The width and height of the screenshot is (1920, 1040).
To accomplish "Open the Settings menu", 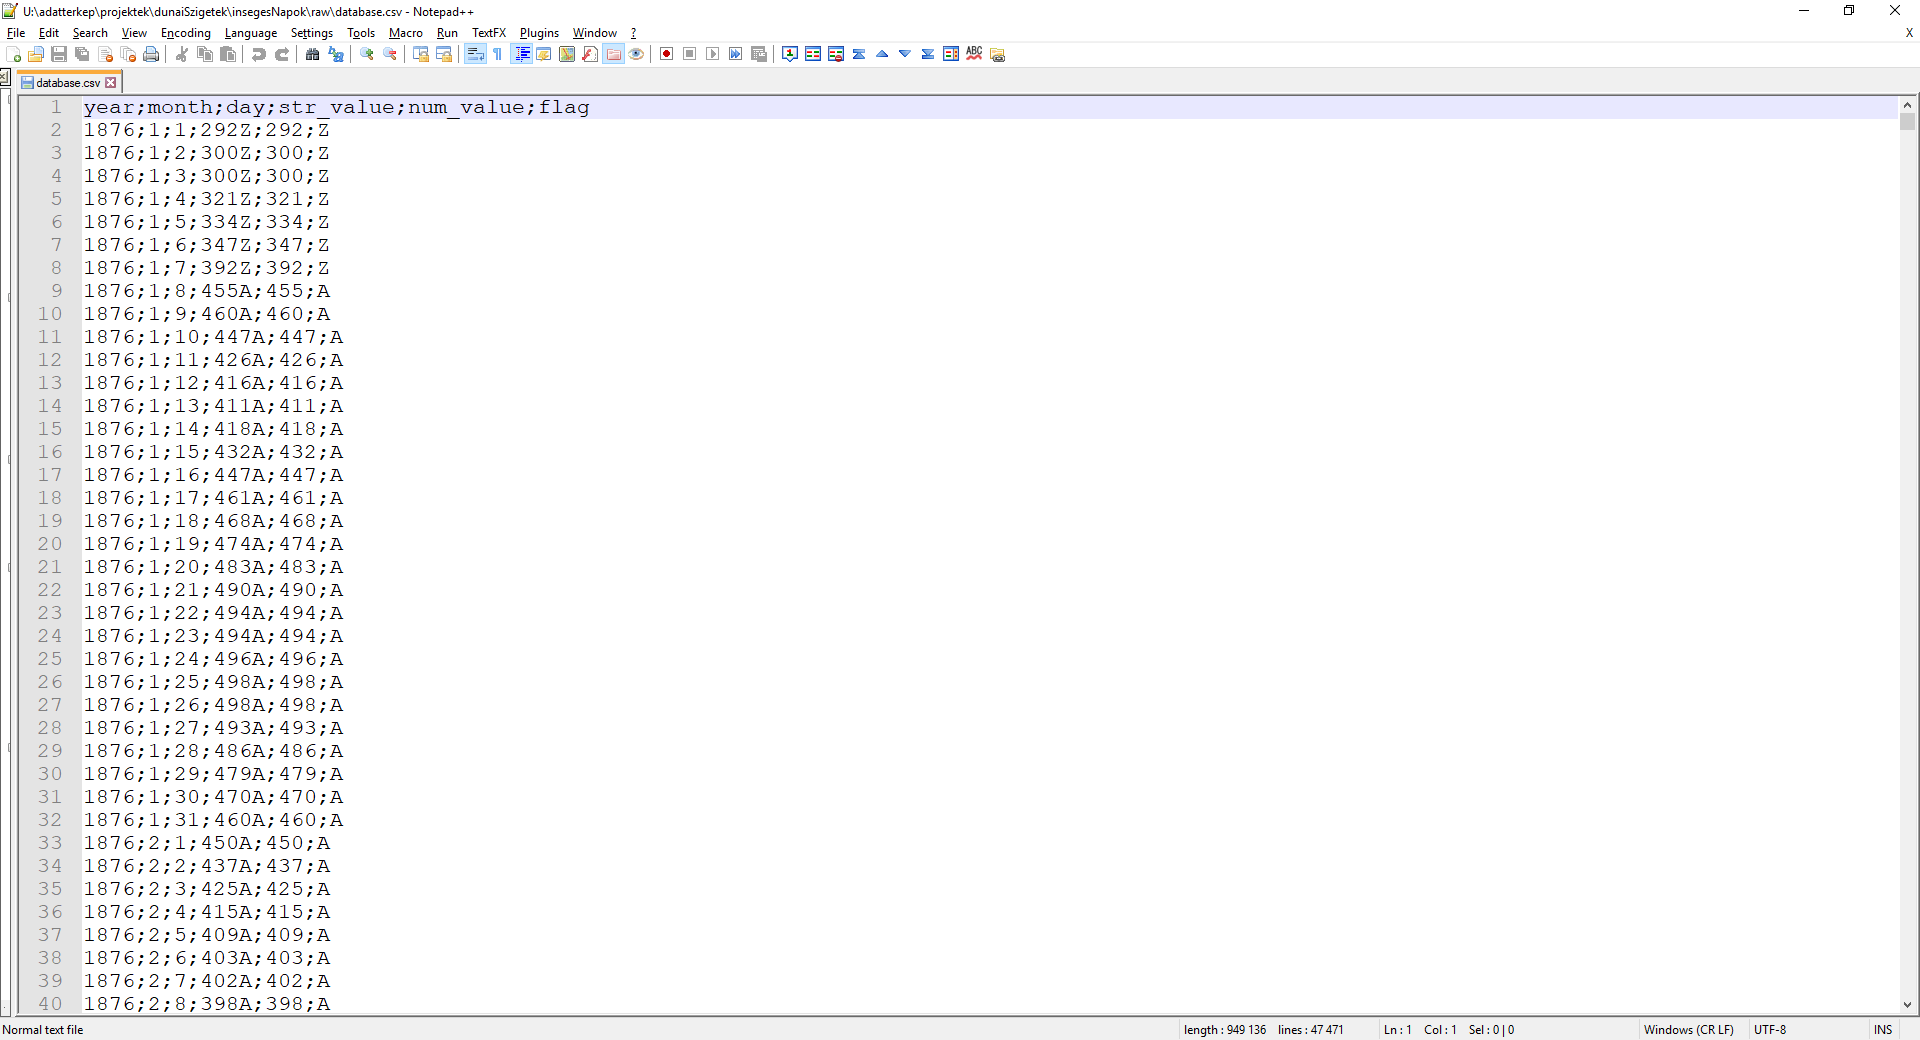I will tap(312, 33).
